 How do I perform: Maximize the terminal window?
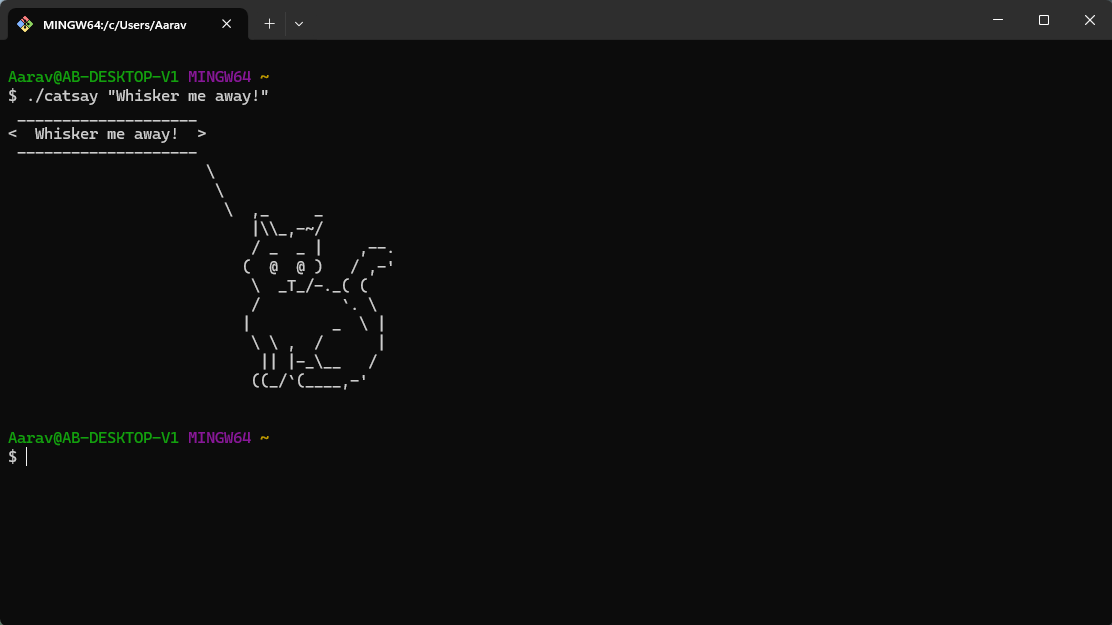pyautogui.click(x=1043, y=21)
